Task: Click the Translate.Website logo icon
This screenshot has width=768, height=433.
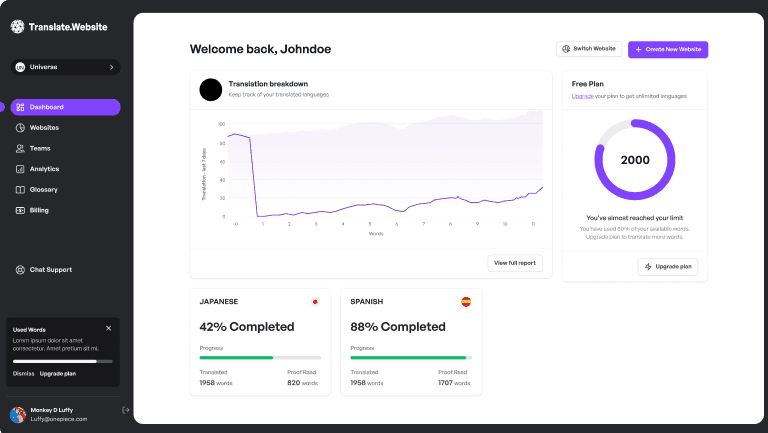Action: point(17,27)
